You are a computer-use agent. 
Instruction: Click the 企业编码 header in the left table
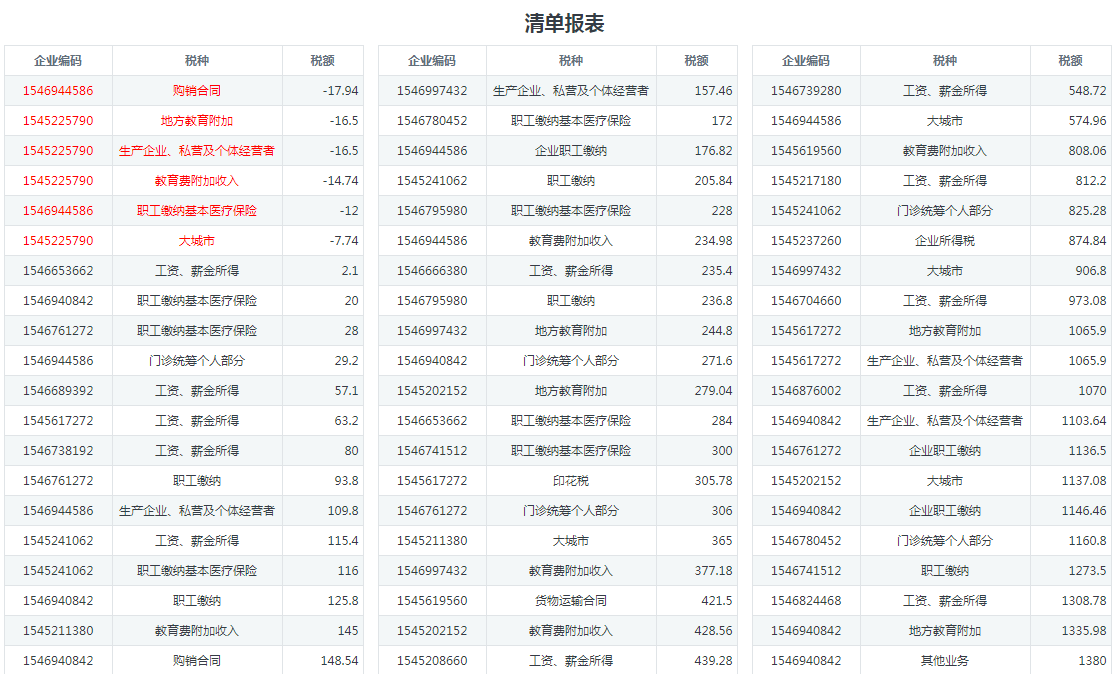pyautogui.click(x=58, y=61)
